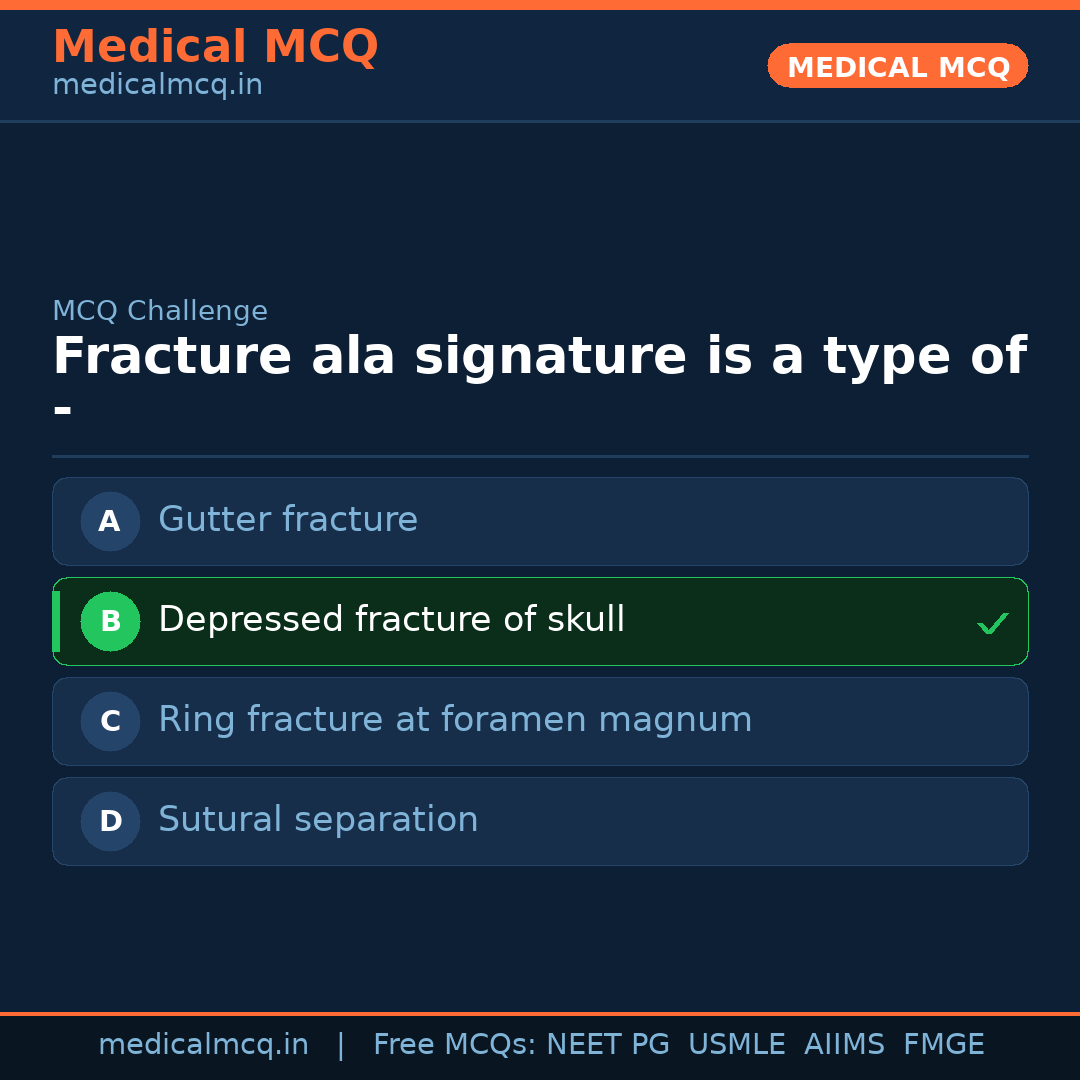Select option B, Depressed fracture of skull
The width and height of the screenshot is (1080, 1080).
540,621
